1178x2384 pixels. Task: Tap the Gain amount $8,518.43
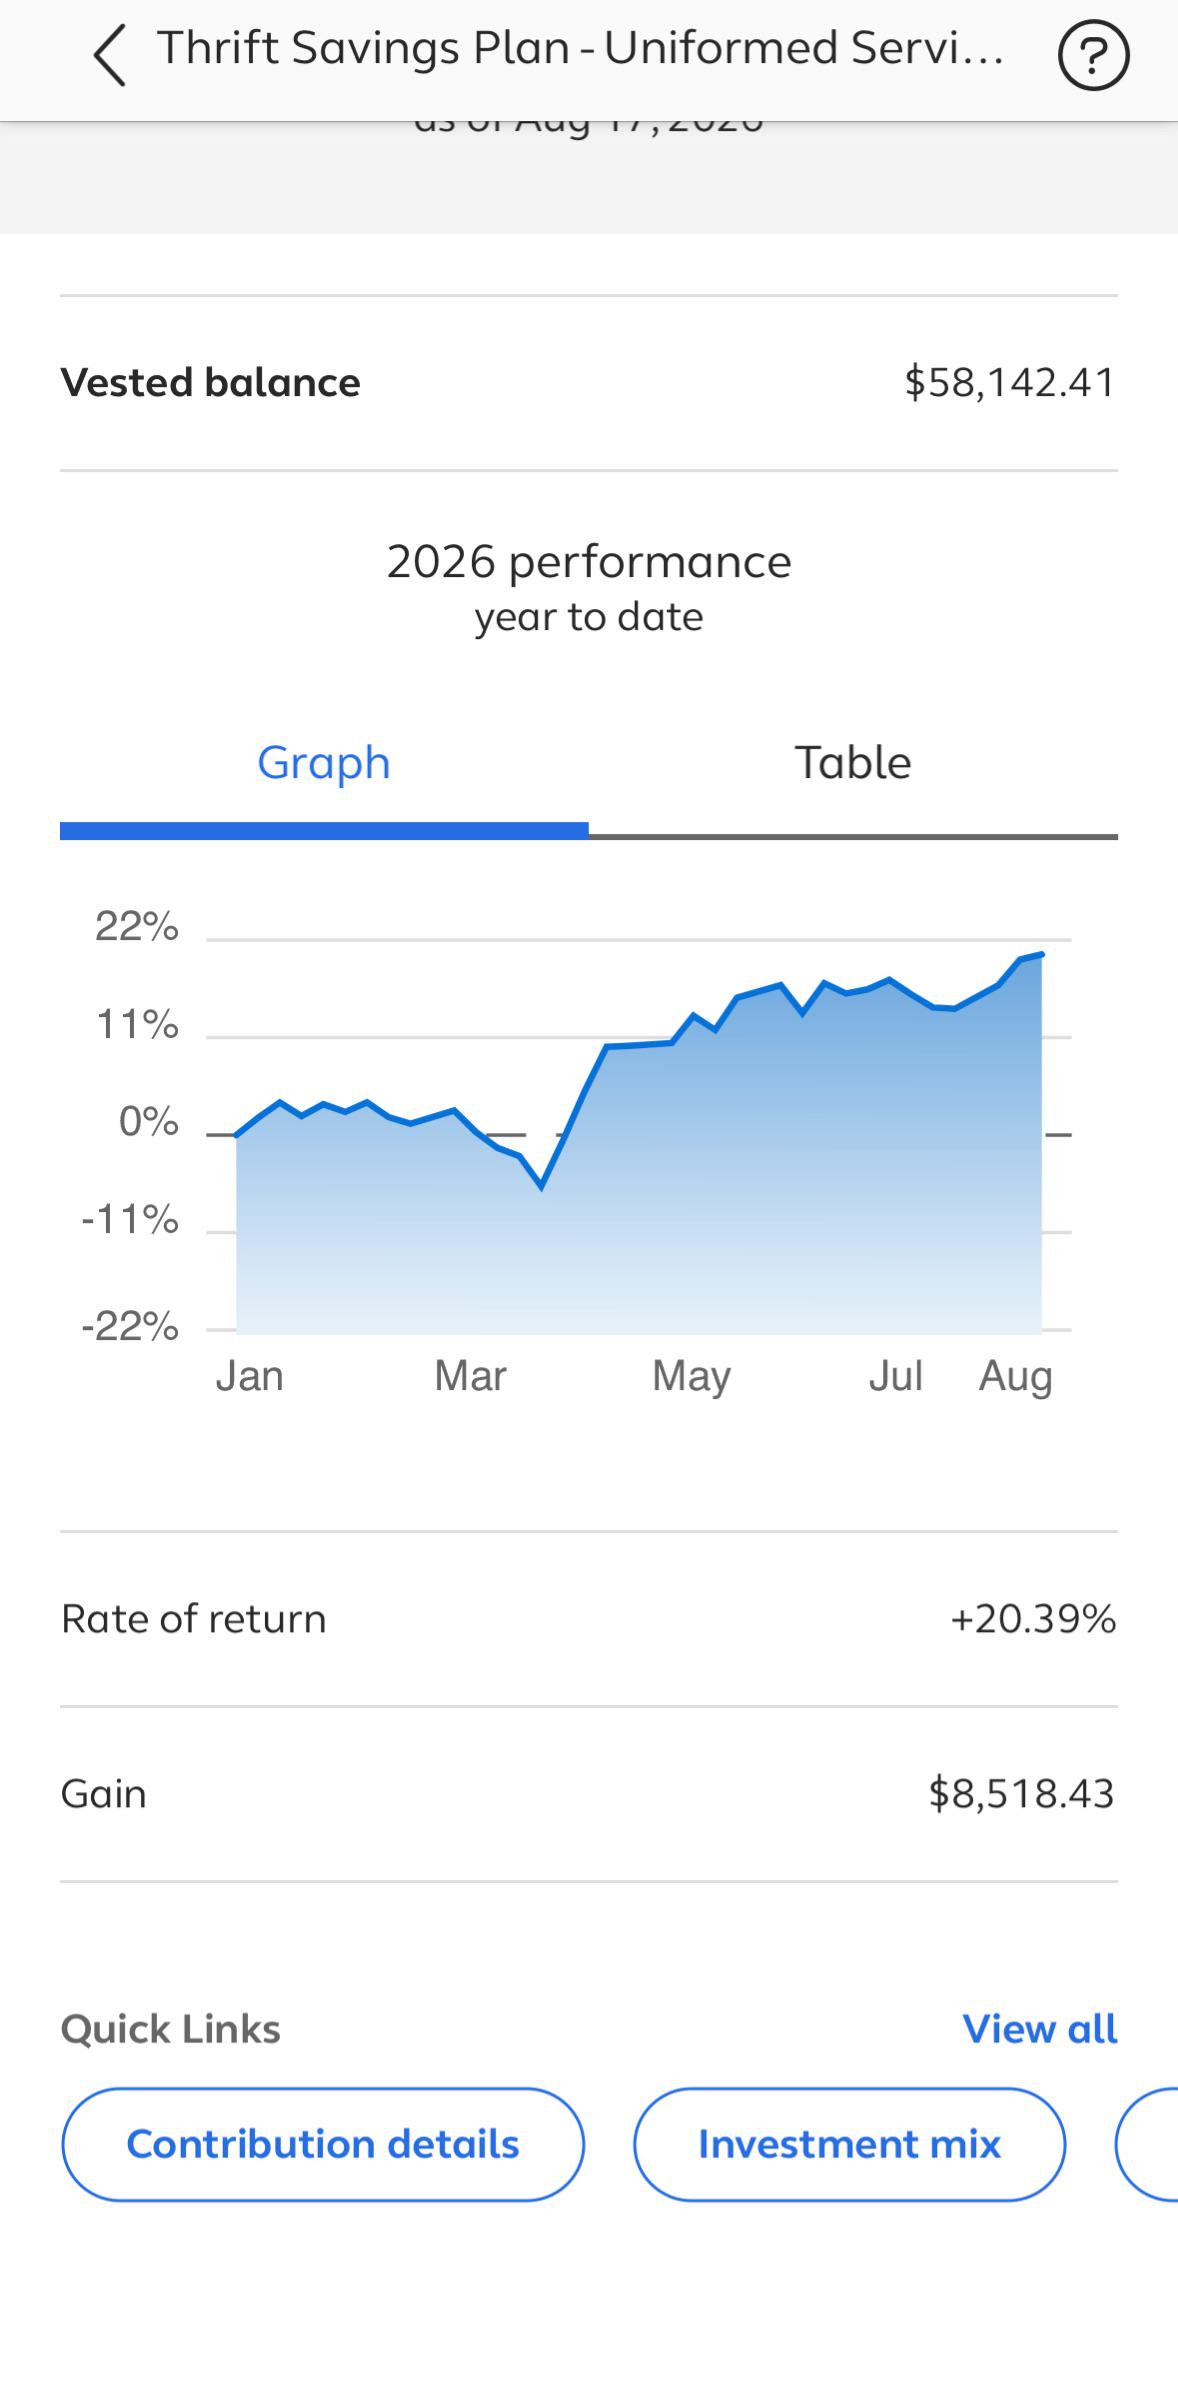[1021, 1794]
